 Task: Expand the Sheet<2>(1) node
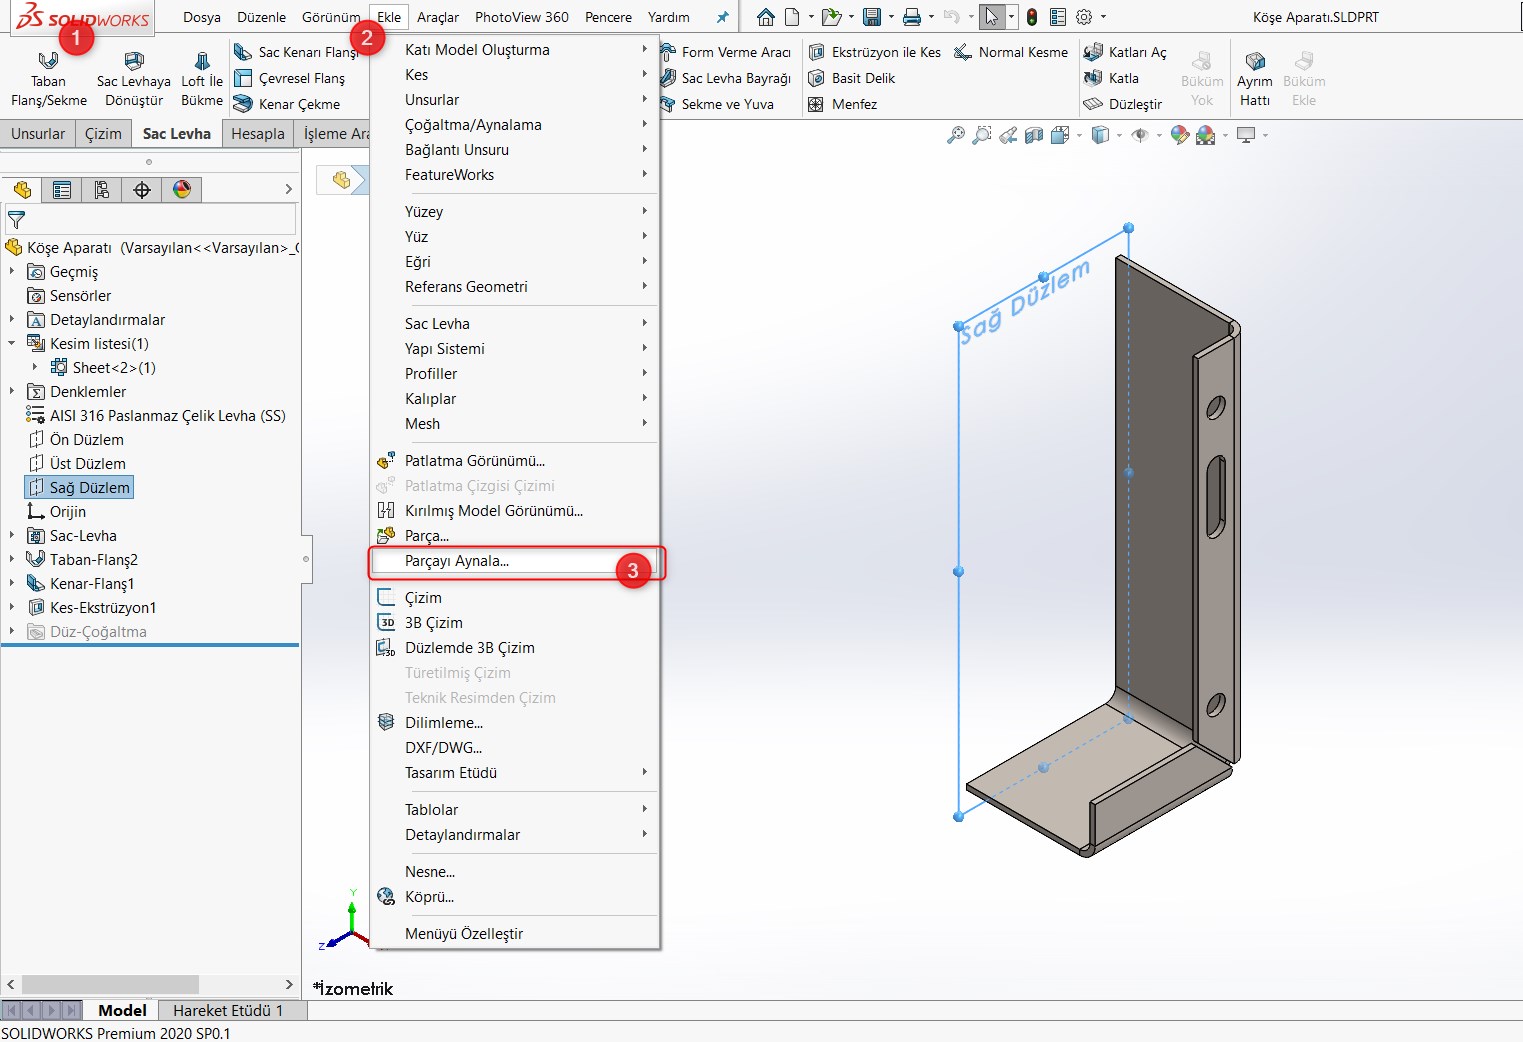tap(35, 367)
